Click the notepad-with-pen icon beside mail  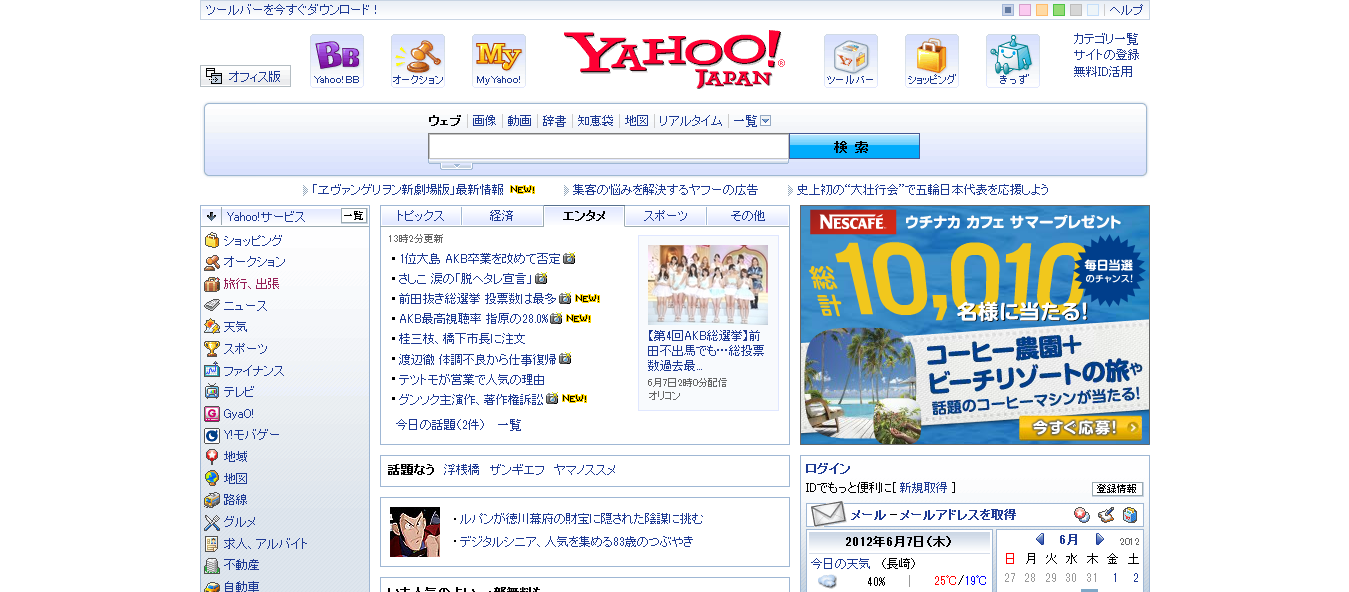1106,515
